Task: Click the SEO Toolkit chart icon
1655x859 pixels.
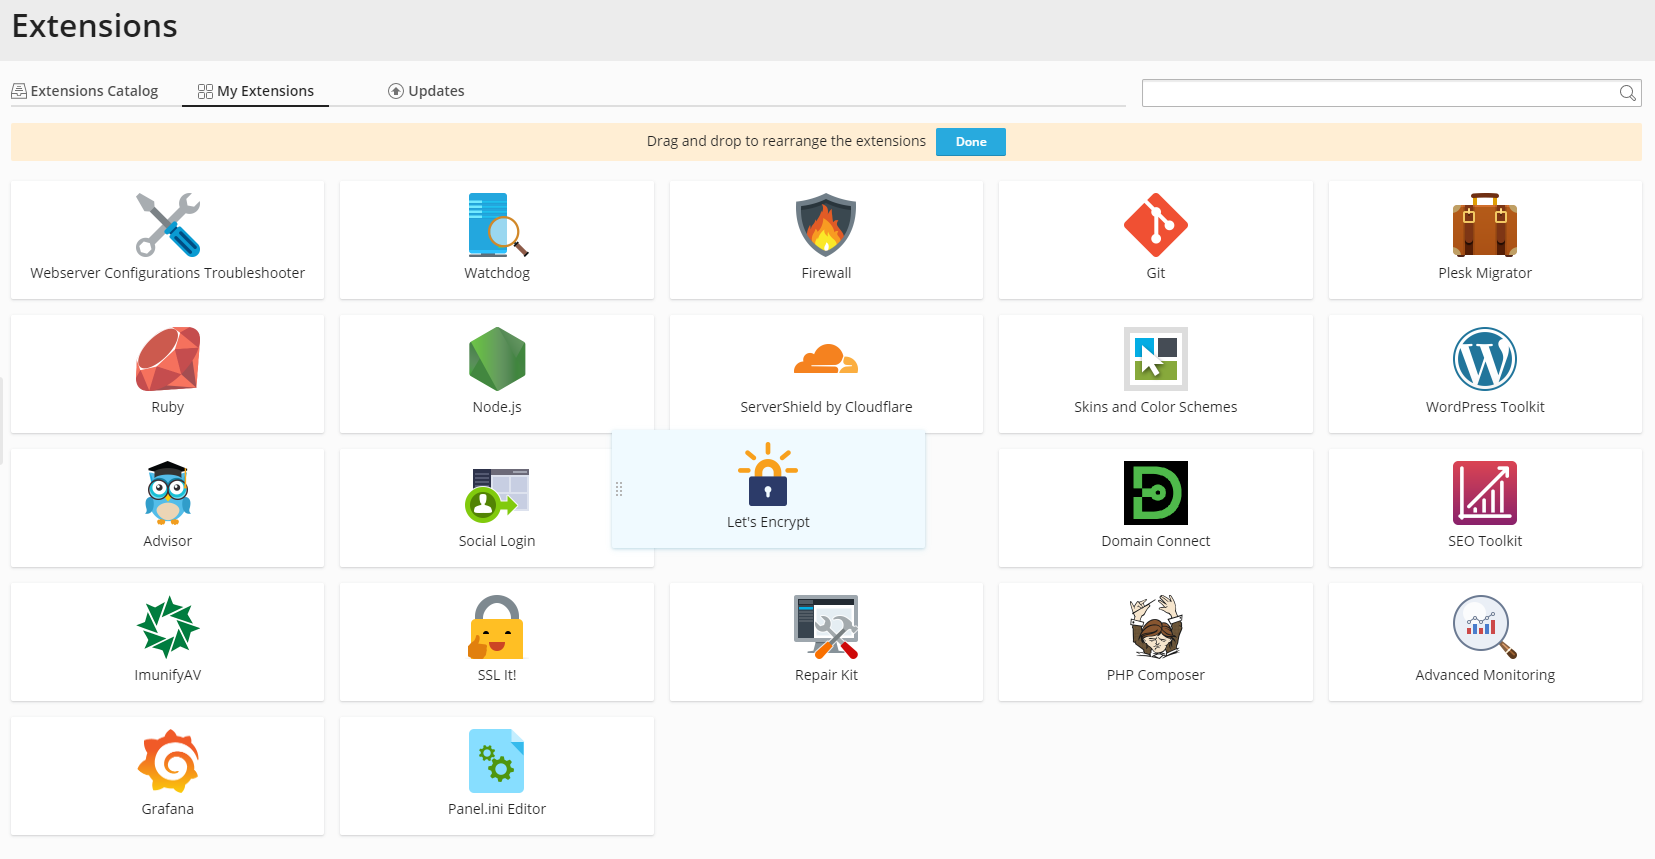Action: tap(1484, 493)
